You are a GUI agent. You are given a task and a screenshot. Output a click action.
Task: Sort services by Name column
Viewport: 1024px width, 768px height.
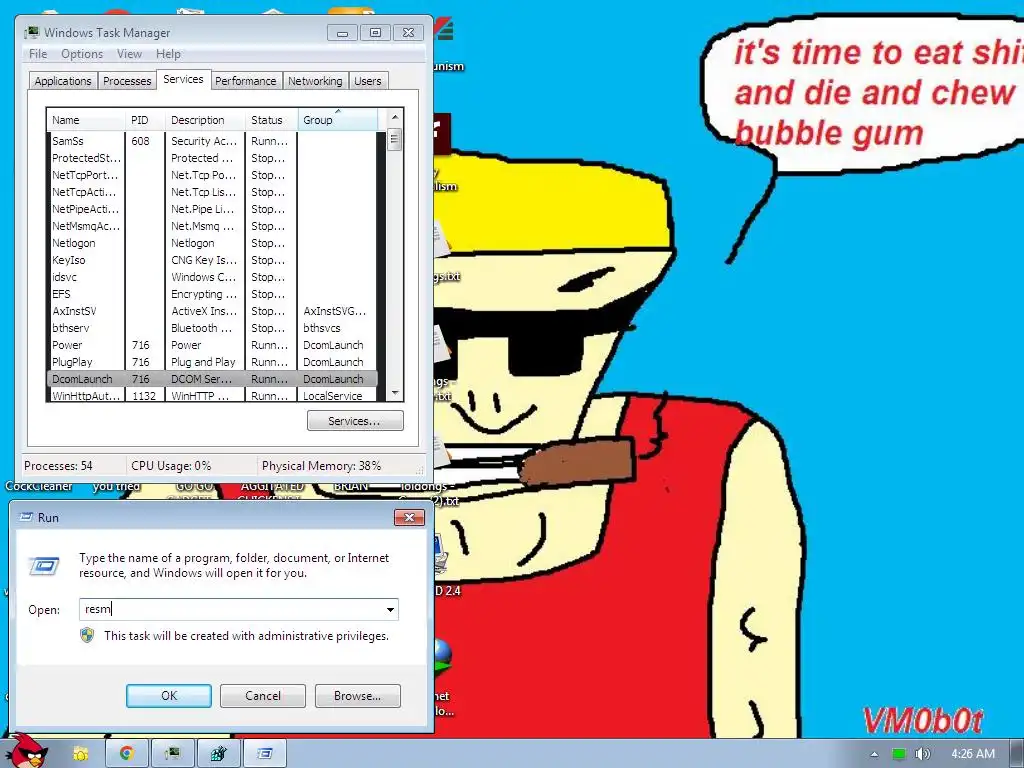tap(86, 120)
